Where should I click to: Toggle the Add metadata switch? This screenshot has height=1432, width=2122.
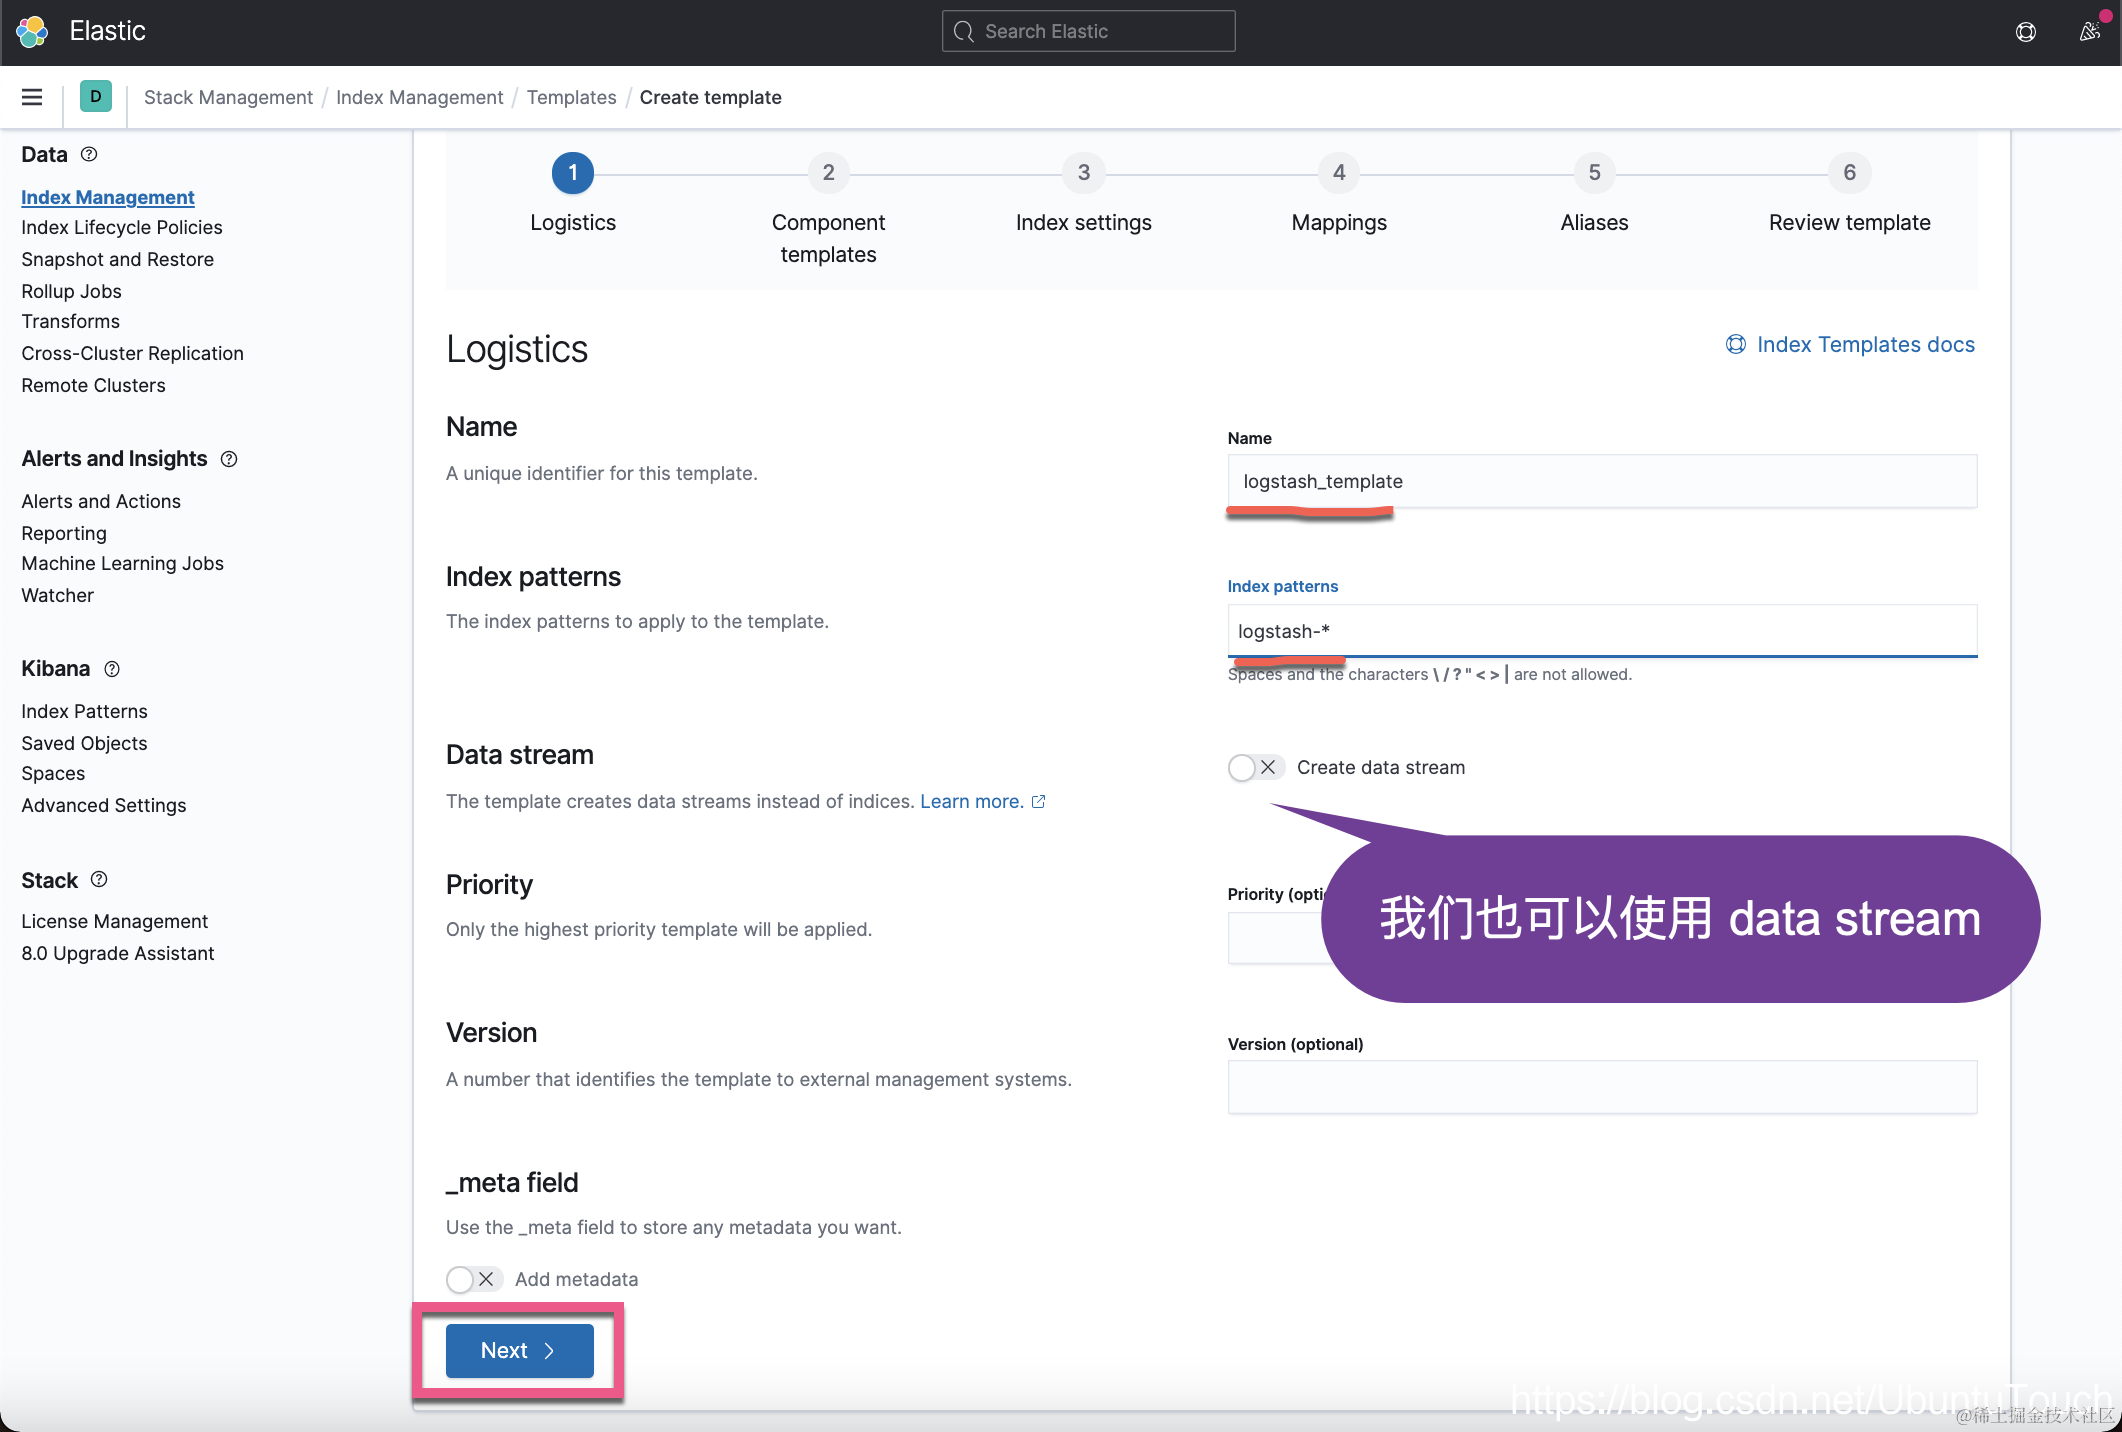tap(473, 1279)
